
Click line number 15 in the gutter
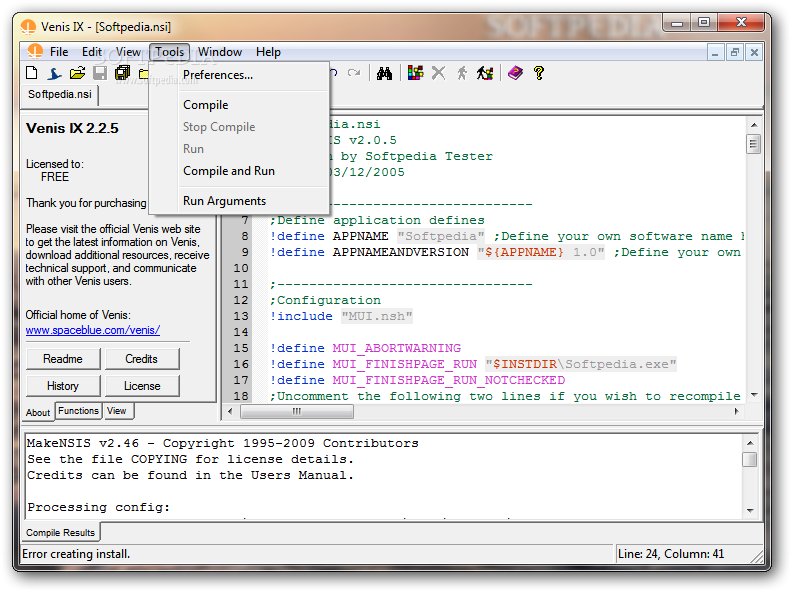[241, 348]
